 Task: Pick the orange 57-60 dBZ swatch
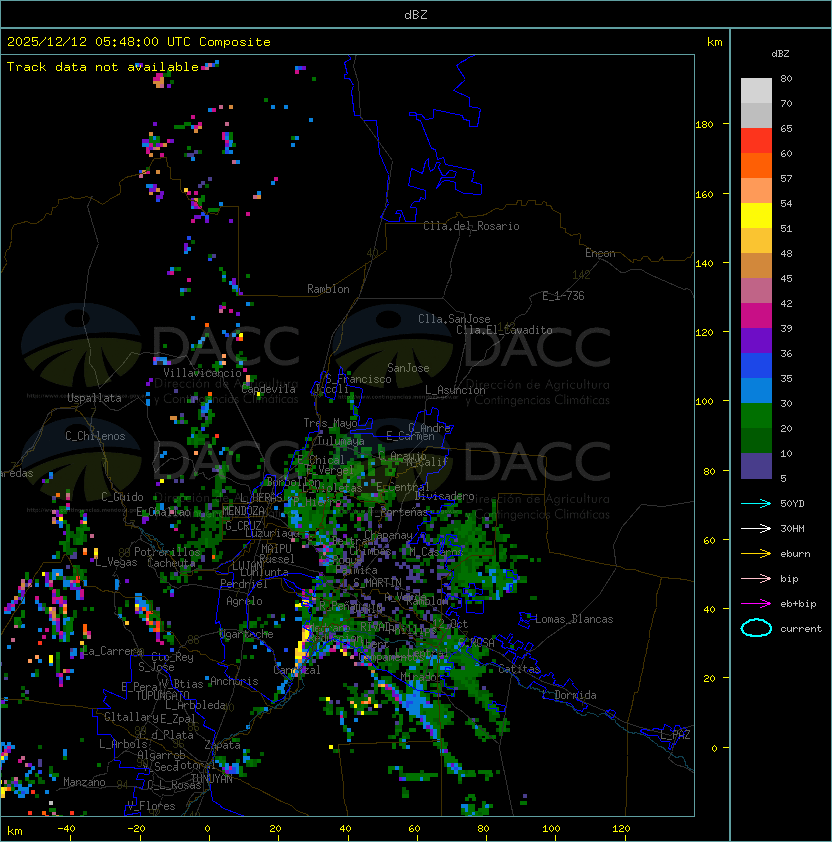(x=756, y=166)
